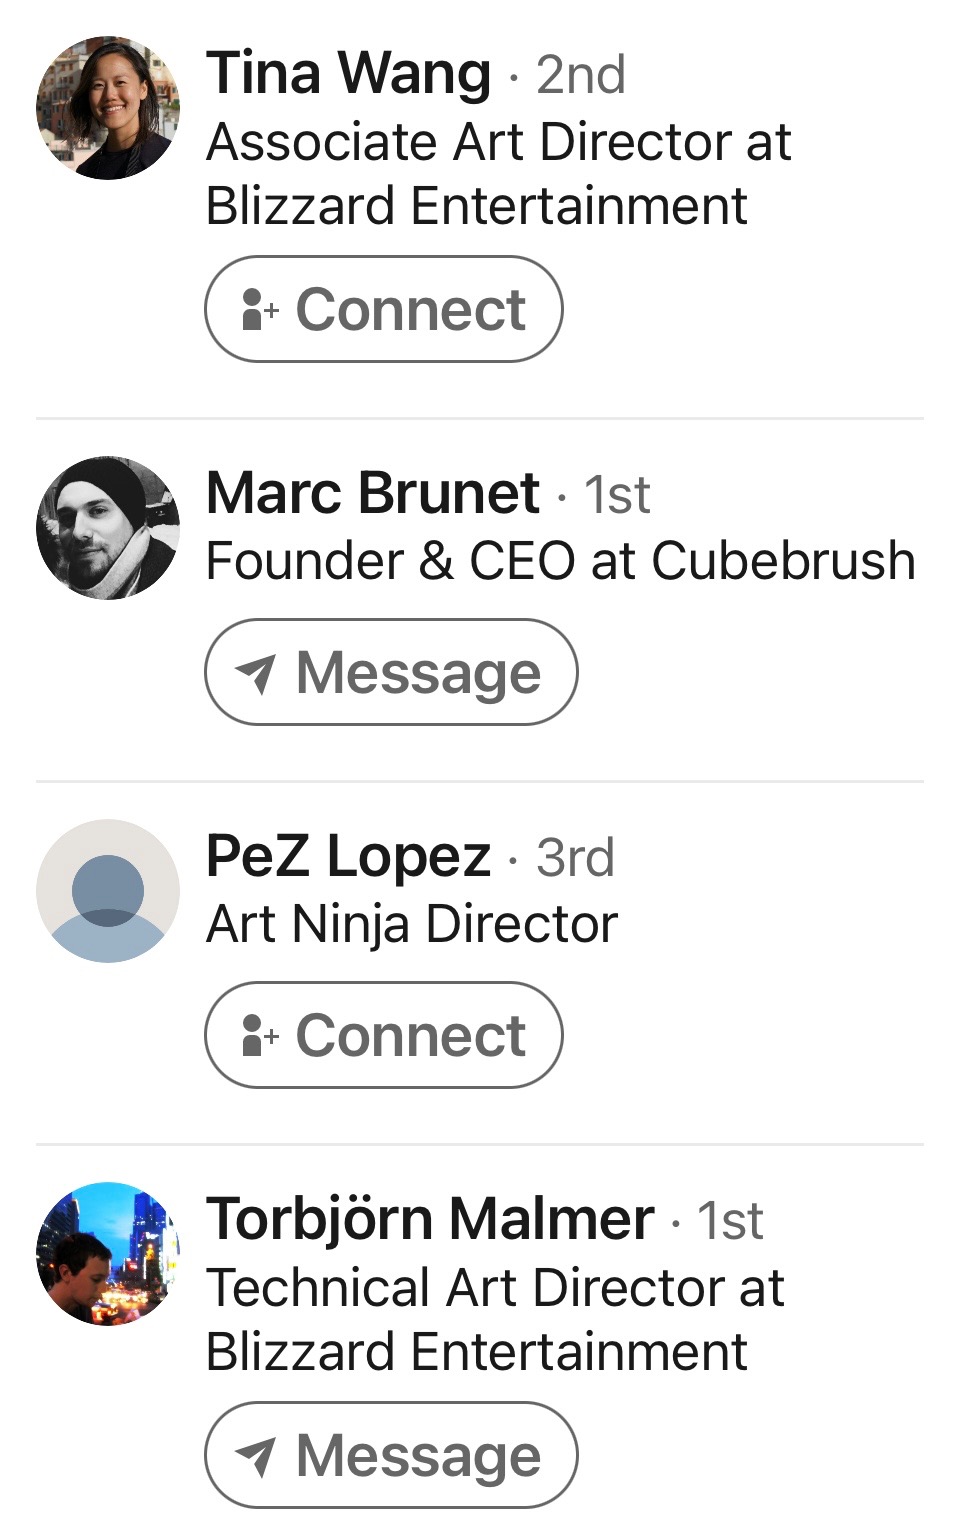The height and width of the screenshot is (1534, 960).
Task: Click the paper-plane icon in Marc Brunet's Message button
Action: point(256,673)
